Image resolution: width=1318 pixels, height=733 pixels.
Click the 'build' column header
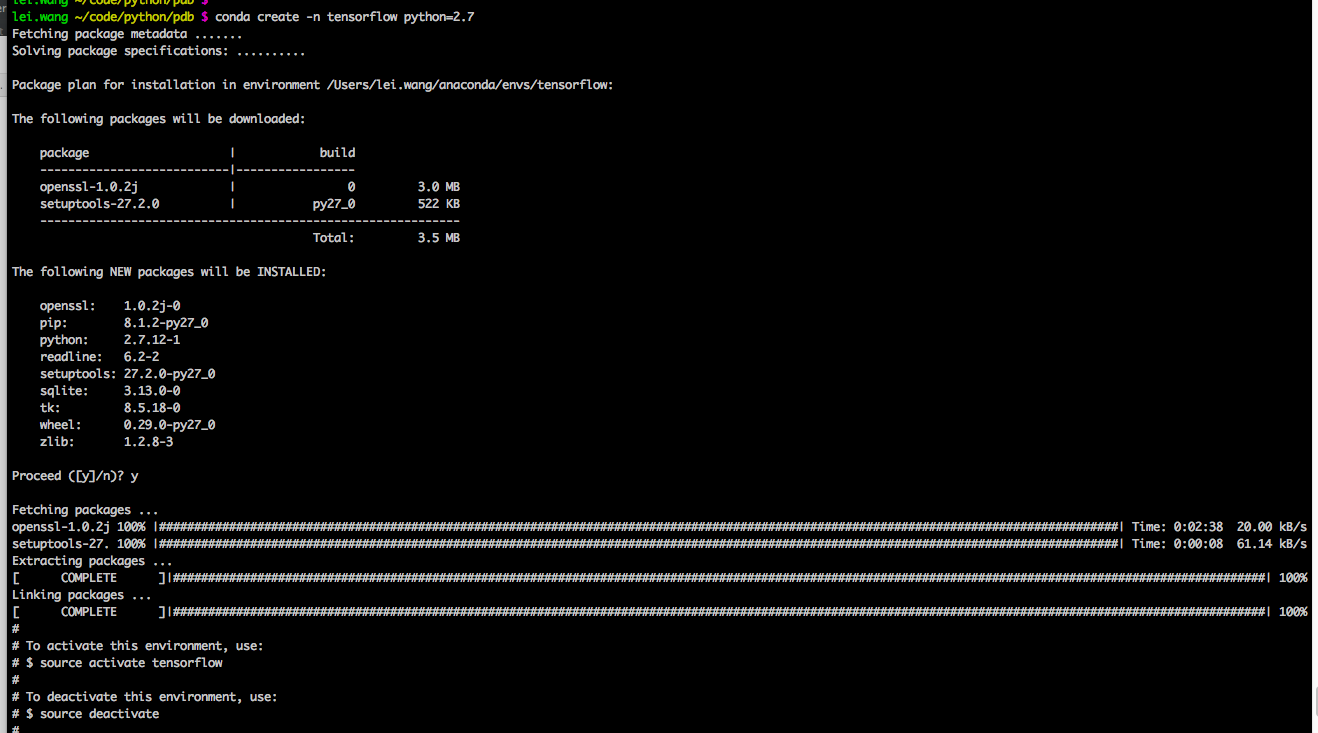point(337,153)
